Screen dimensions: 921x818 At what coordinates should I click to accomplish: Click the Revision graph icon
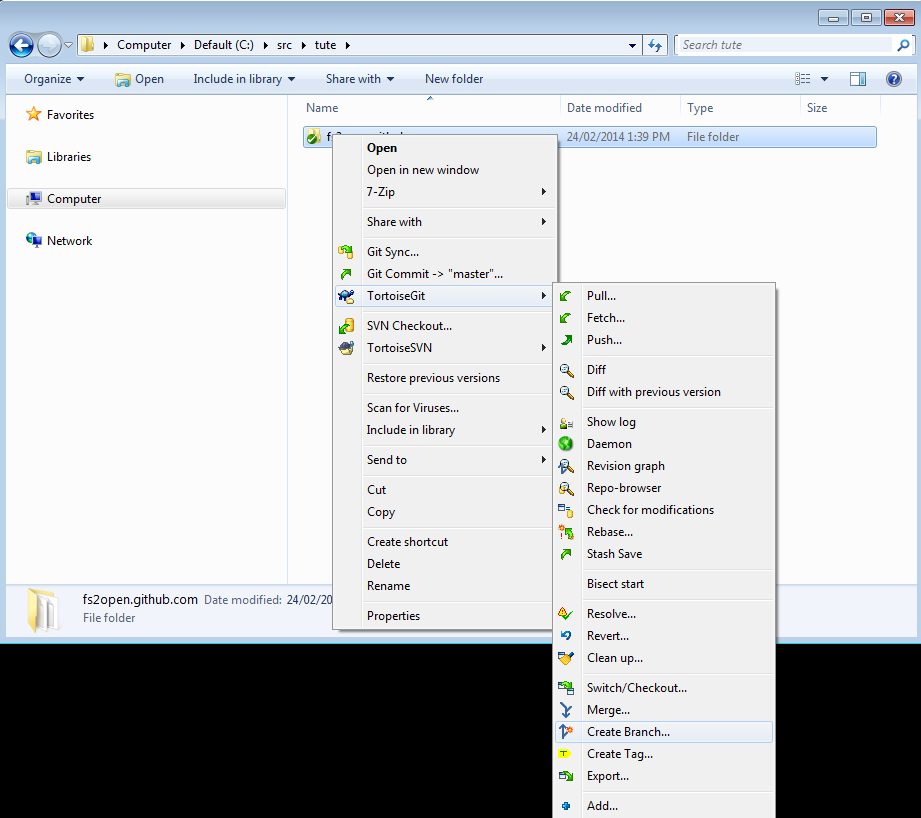pos(567,466)
